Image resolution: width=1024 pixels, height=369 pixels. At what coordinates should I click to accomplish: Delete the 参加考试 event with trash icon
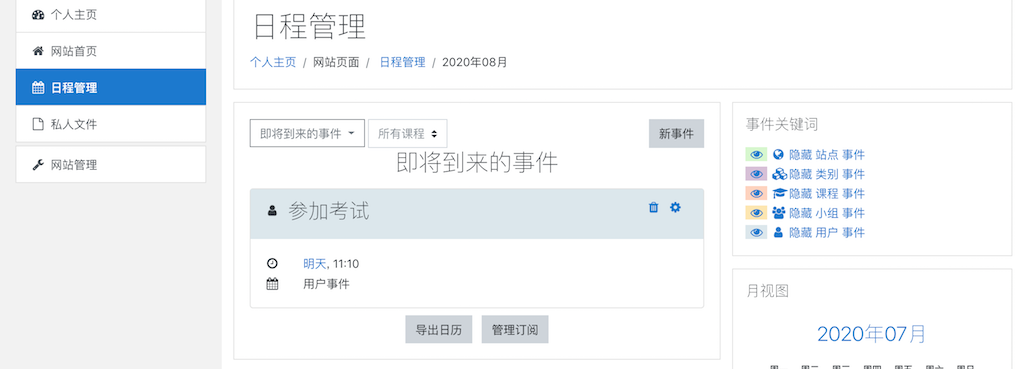coord(653,208)
